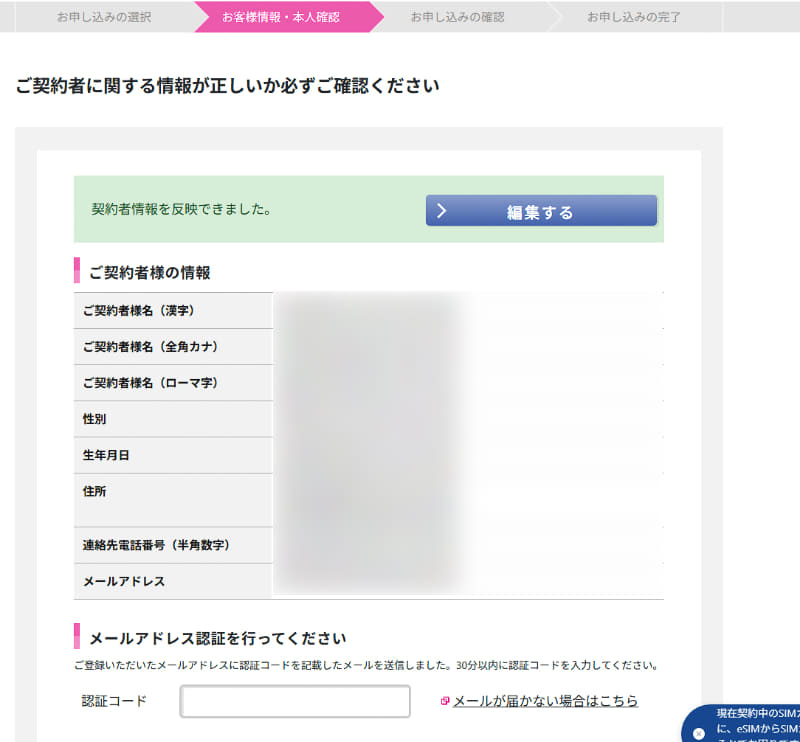
Task: Go to the お申し込みの確認 step
Action: click(x=457, y=17)
